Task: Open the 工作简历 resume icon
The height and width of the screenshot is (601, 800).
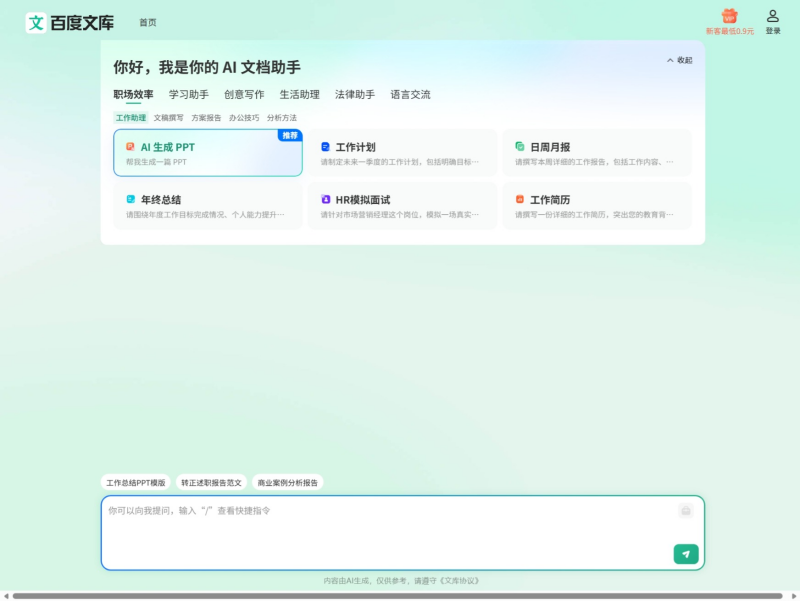Action: [521, 199]
